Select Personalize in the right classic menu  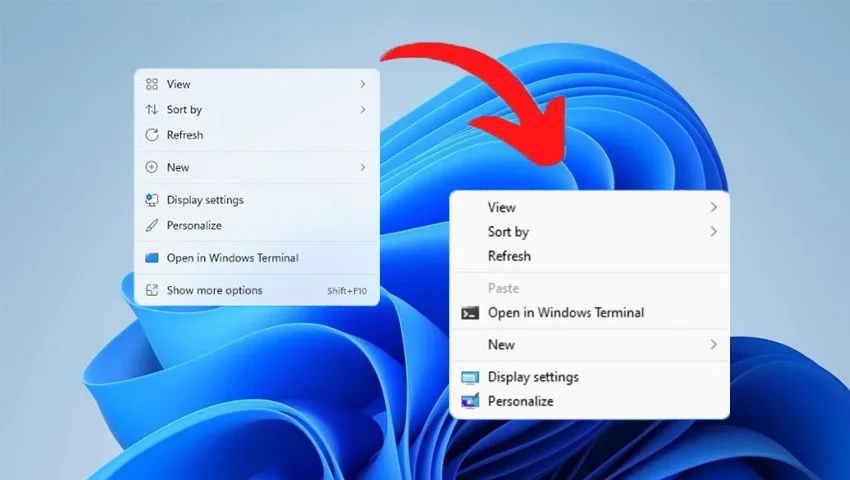590,401
